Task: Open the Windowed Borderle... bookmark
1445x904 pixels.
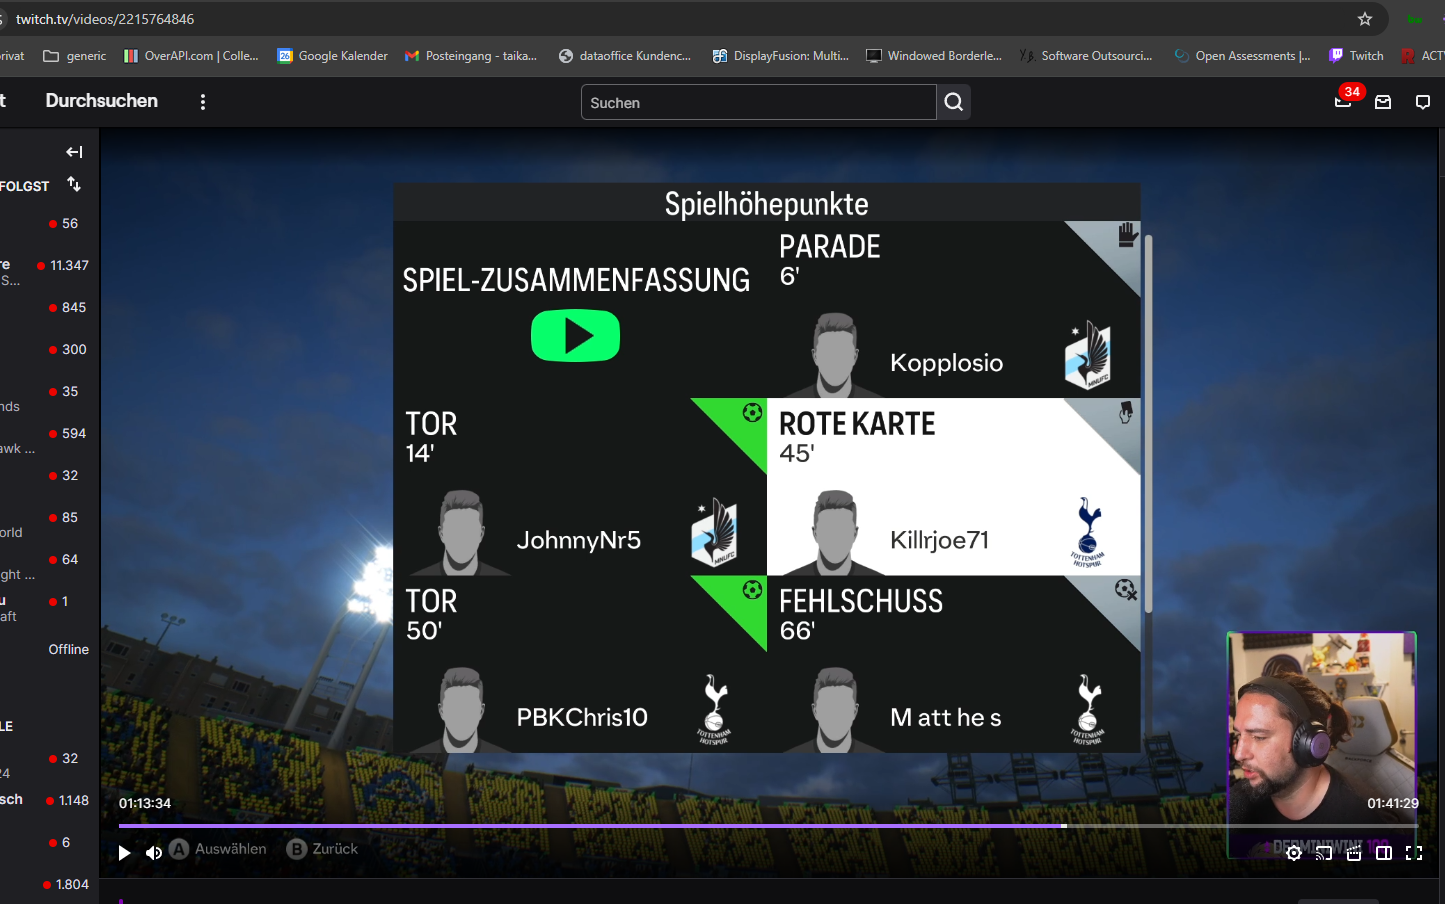Action: pyautogui.click(x=934, y=56)
